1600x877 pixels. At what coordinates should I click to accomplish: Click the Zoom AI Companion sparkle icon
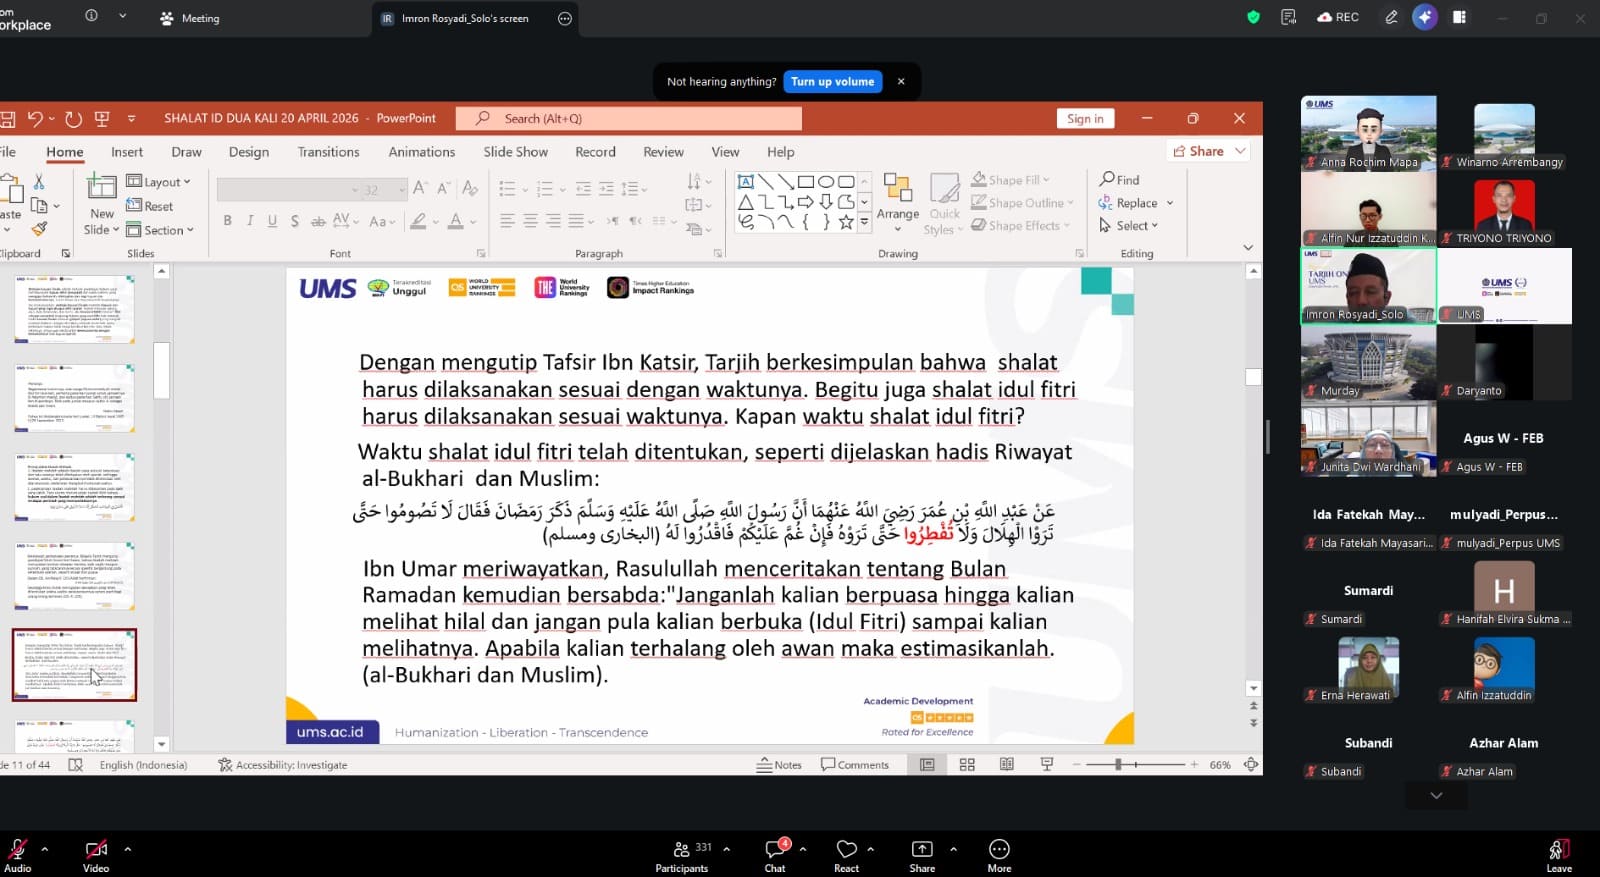(x=1425, y=17)
